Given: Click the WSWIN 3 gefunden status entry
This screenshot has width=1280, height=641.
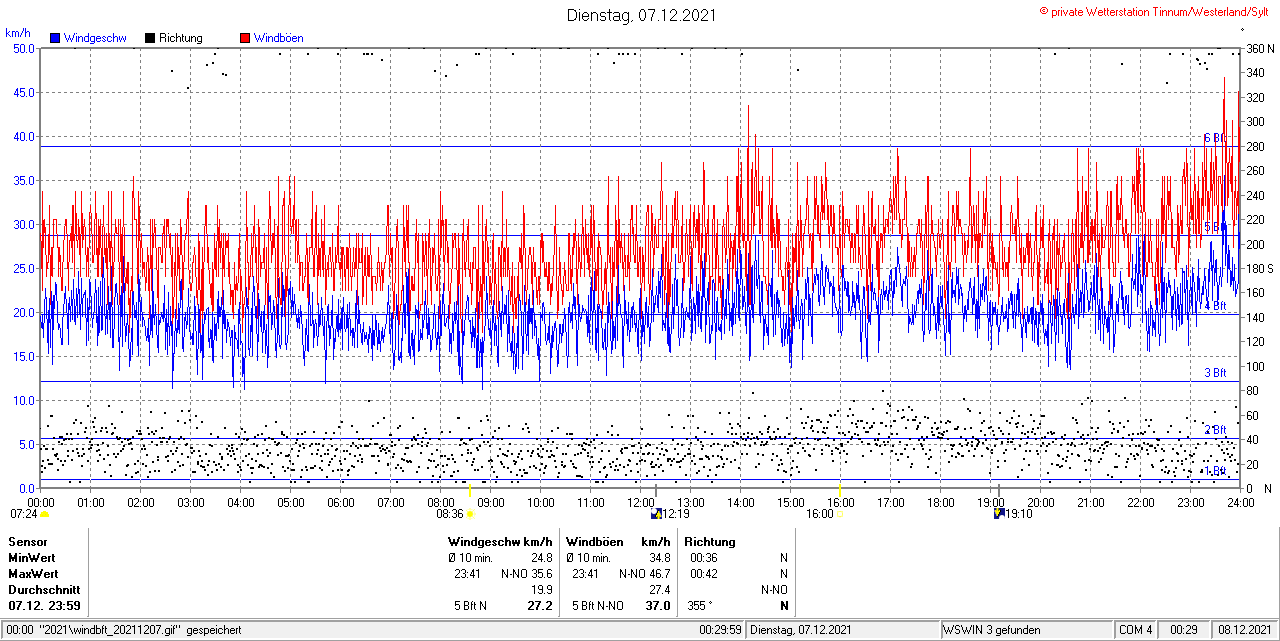Looking at the screenshot, I should click(x=992, y=630).
